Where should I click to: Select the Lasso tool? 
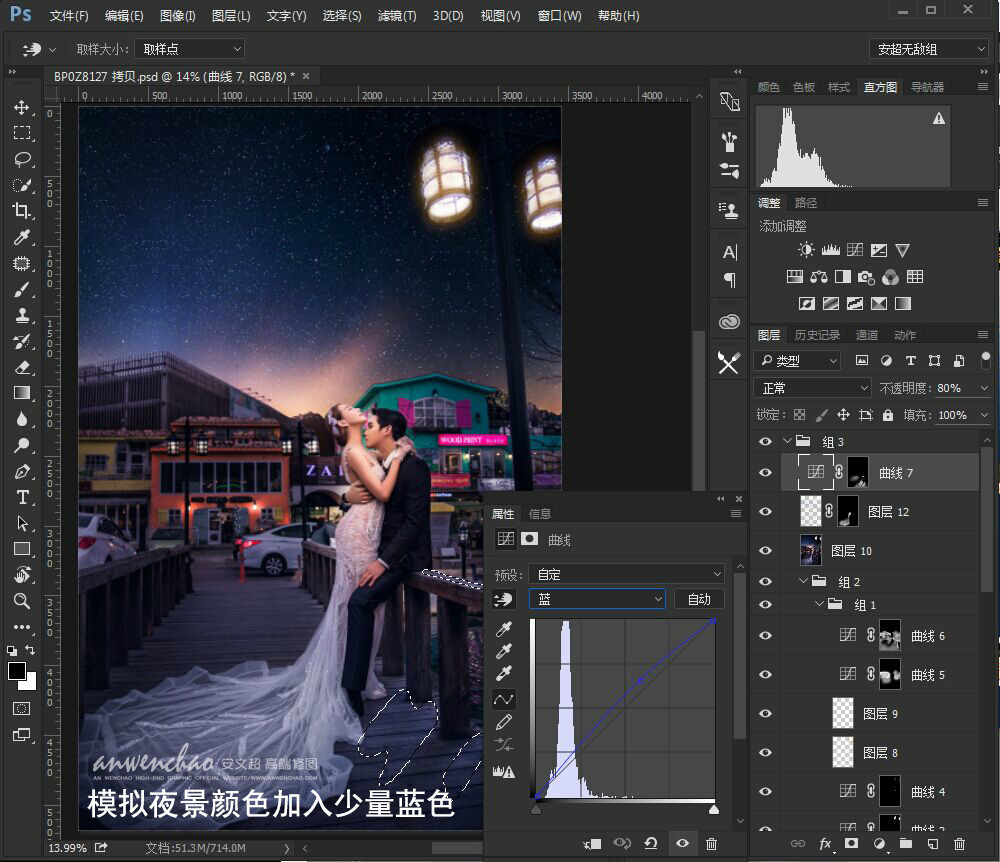(22, 159)
